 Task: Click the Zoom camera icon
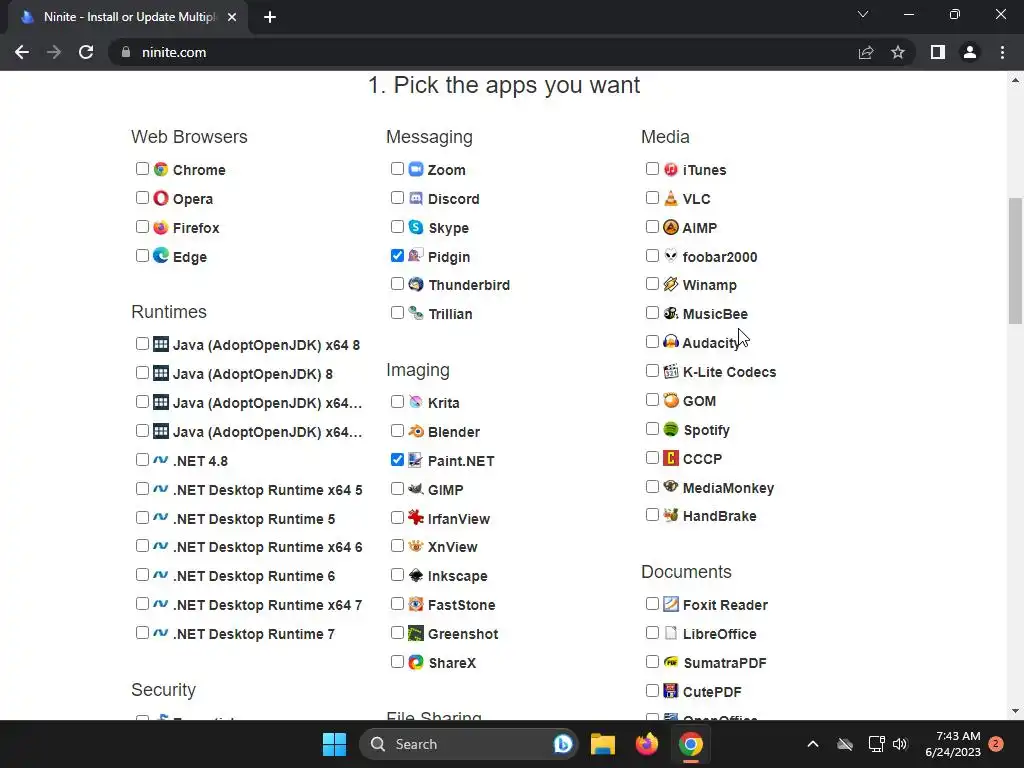click(x=416, y=169)
